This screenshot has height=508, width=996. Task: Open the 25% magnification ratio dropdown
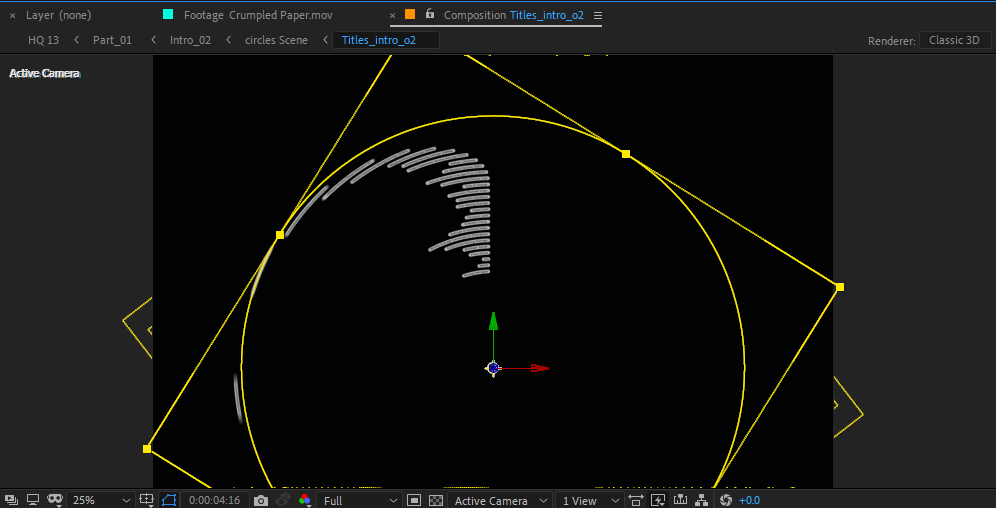100,500
